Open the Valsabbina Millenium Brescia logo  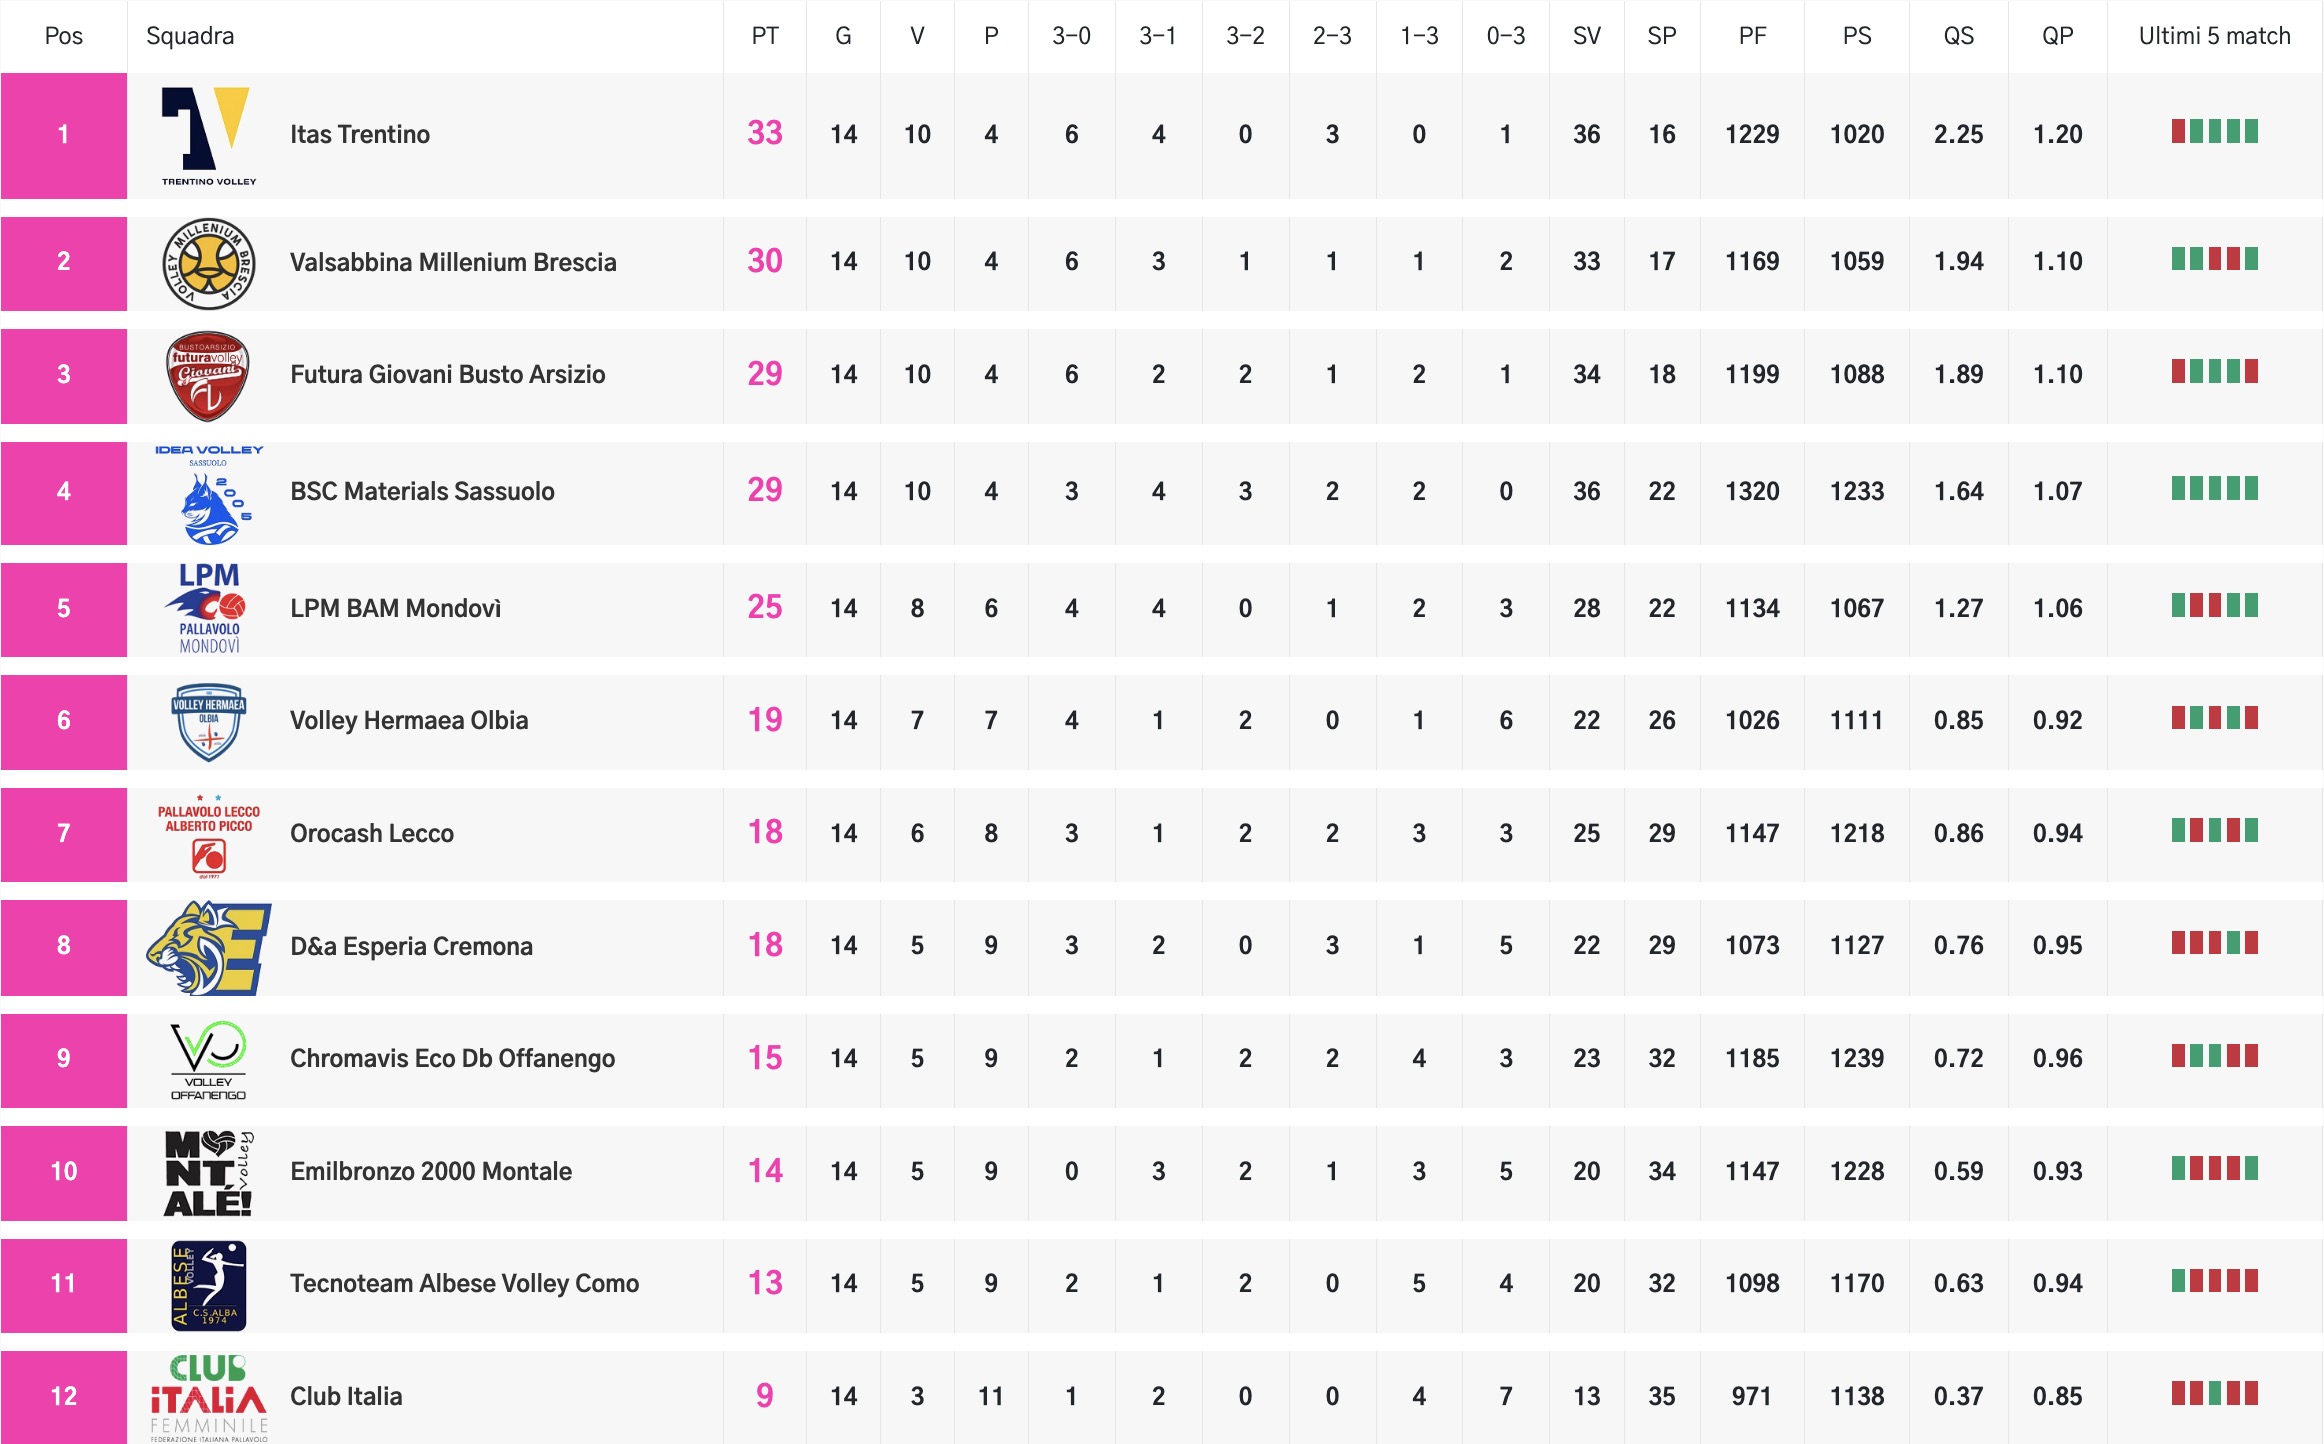click(x=208, y=263)
